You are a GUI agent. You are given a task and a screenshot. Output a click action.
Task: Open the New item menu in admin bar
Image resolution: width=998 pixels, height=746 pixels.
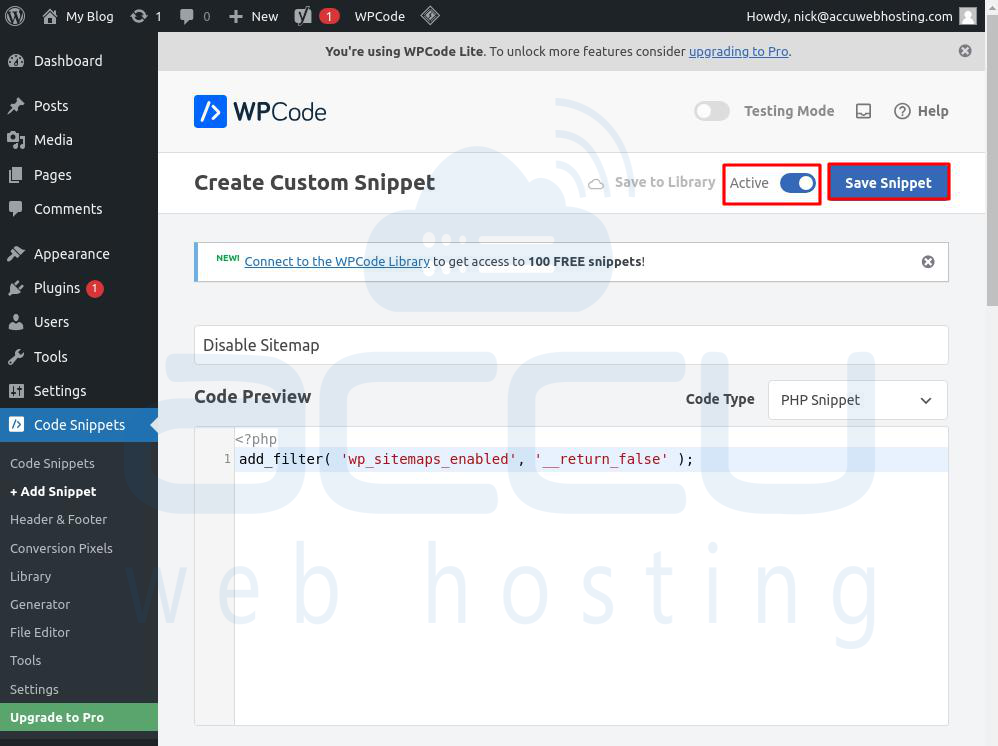253,15
